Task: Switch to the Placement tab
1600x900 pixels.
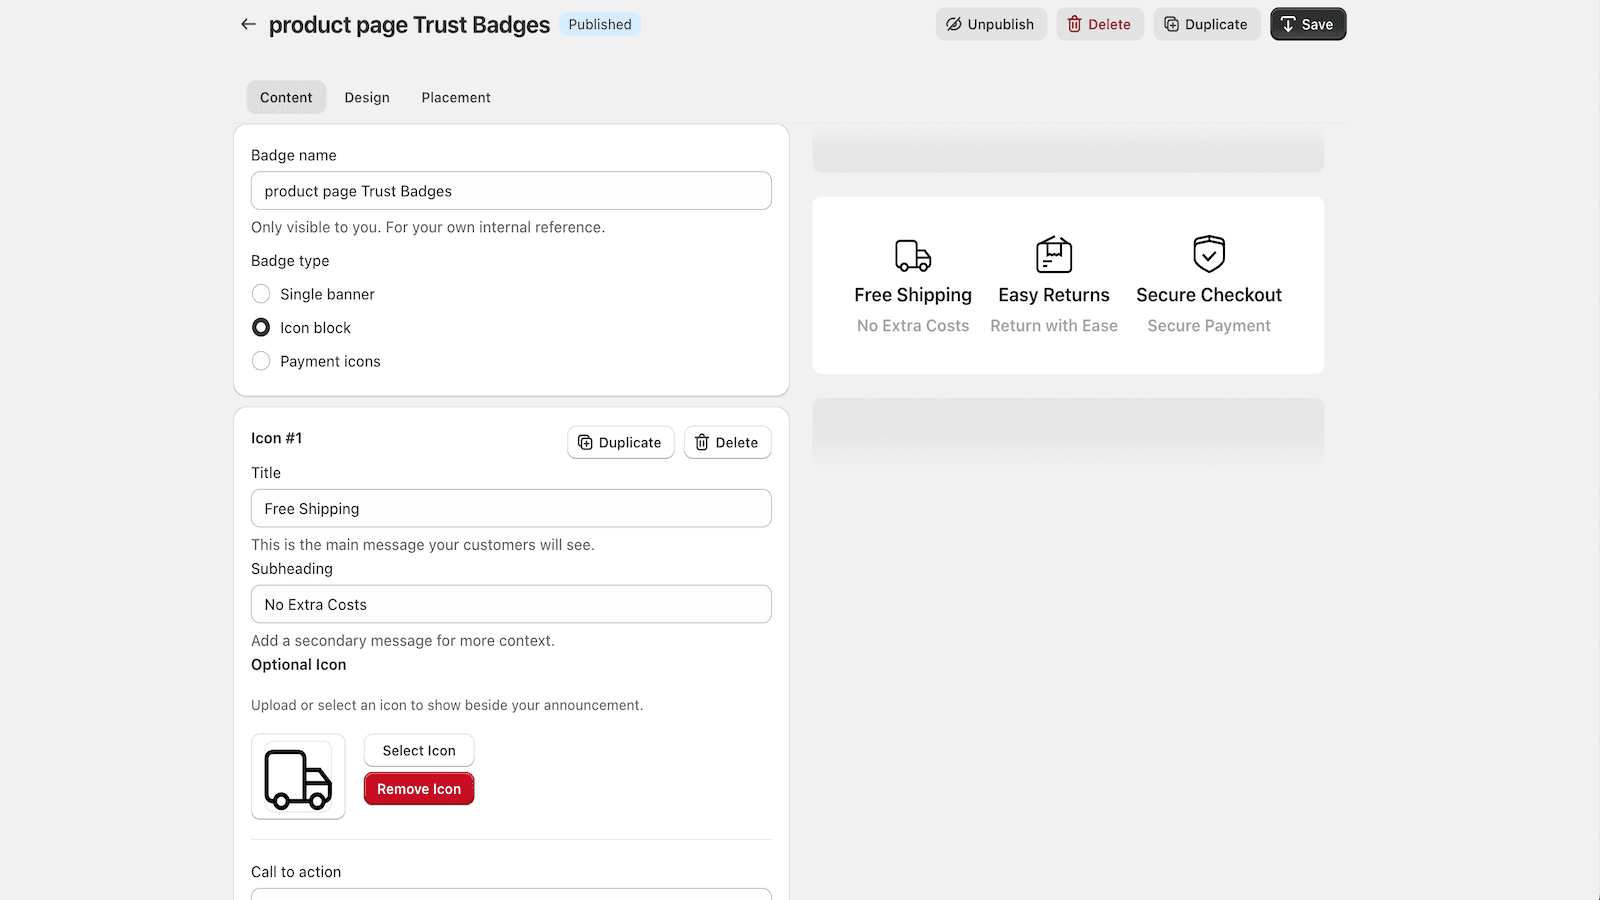Action: (455, 97)
